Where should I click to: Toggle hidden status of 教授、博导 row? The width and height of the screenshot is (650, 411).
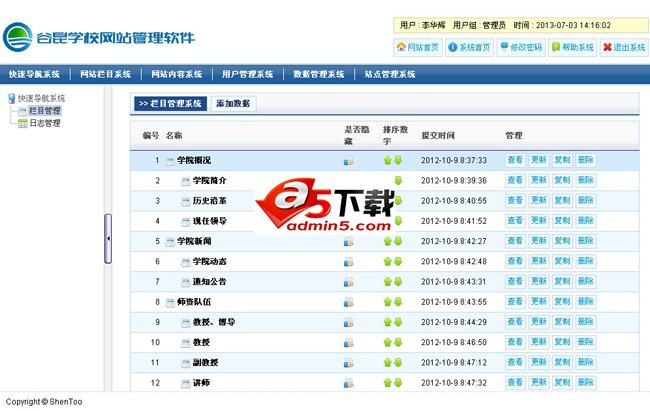point(348,322)
